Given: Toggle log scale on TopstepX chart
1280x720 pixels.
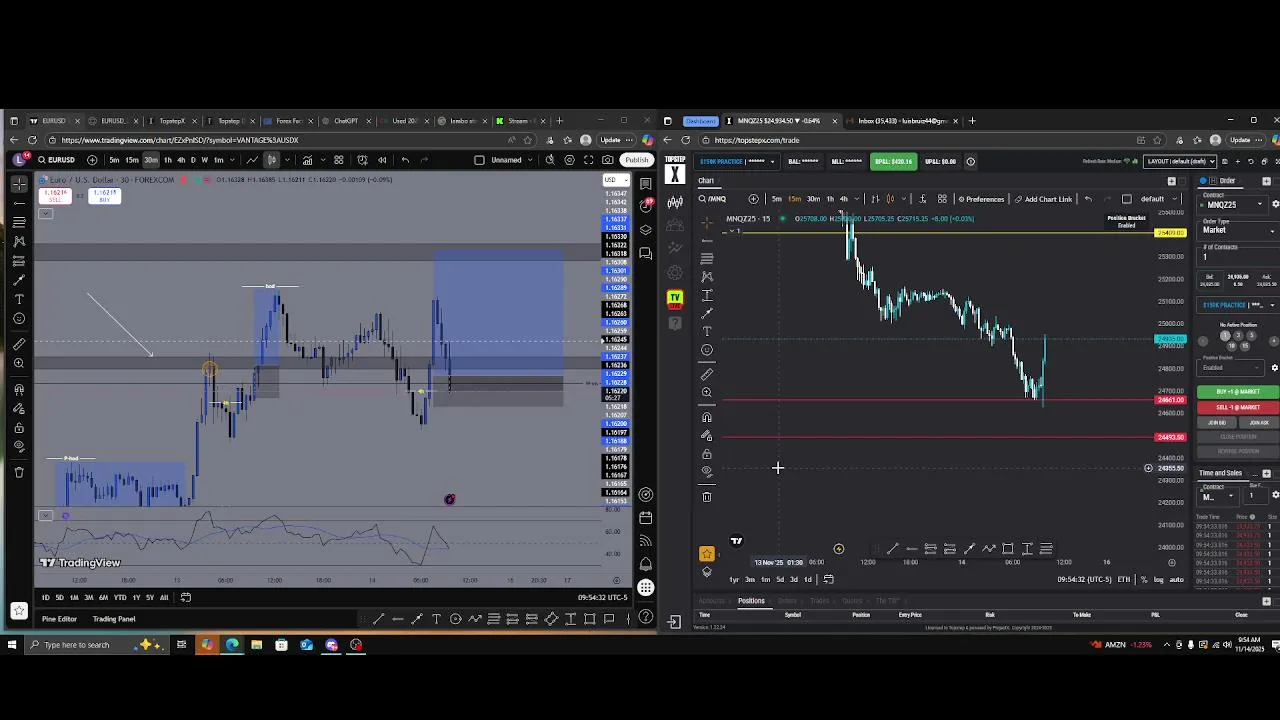Looking at the screenshot, I should pos(1160,580).
